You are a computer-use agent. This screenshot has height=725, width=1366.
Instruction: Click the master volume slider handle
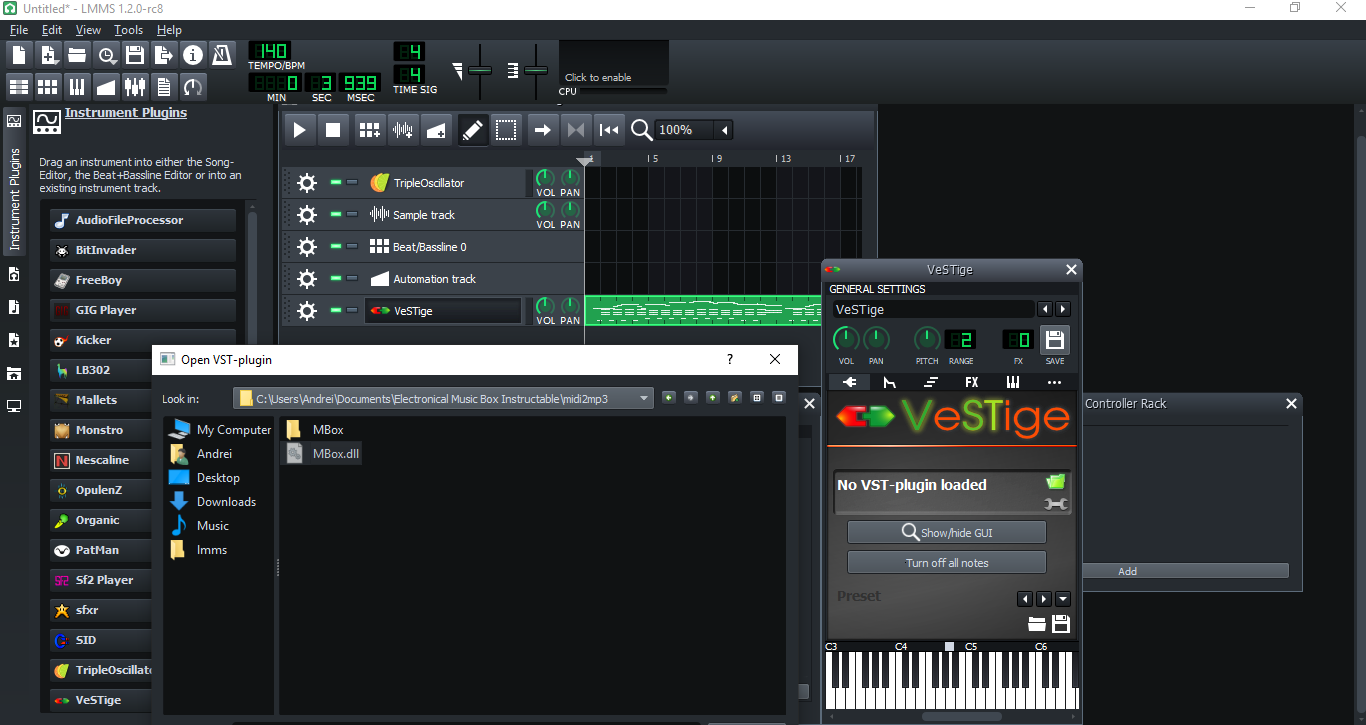tap(481, 70)
